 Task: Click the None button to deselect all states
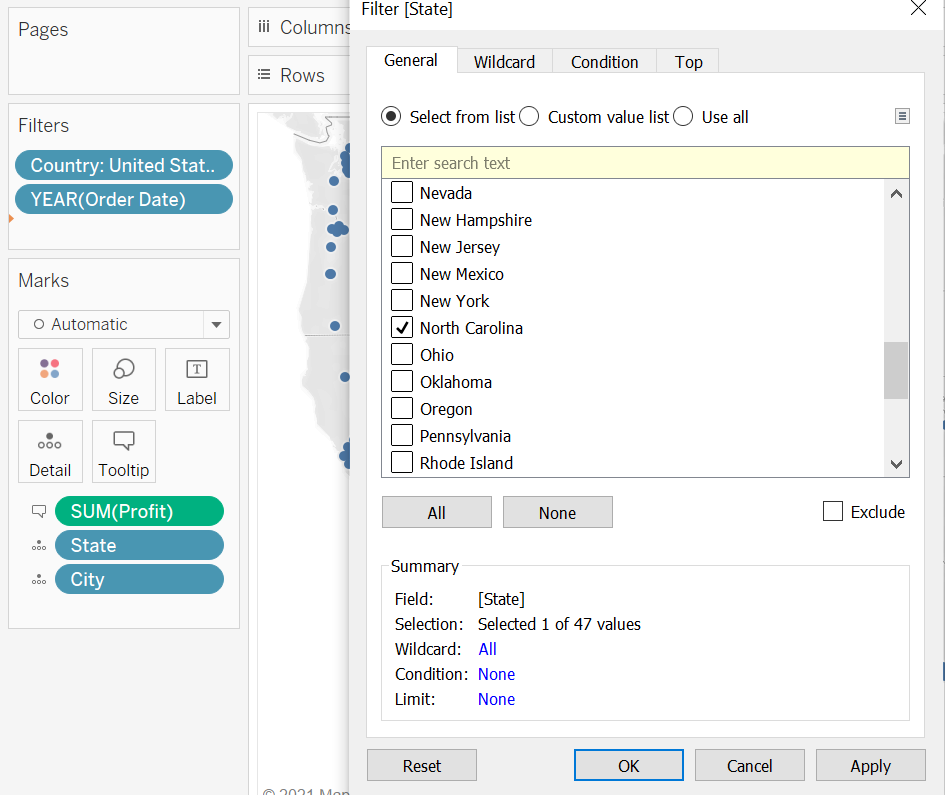[x=557, y=511]
